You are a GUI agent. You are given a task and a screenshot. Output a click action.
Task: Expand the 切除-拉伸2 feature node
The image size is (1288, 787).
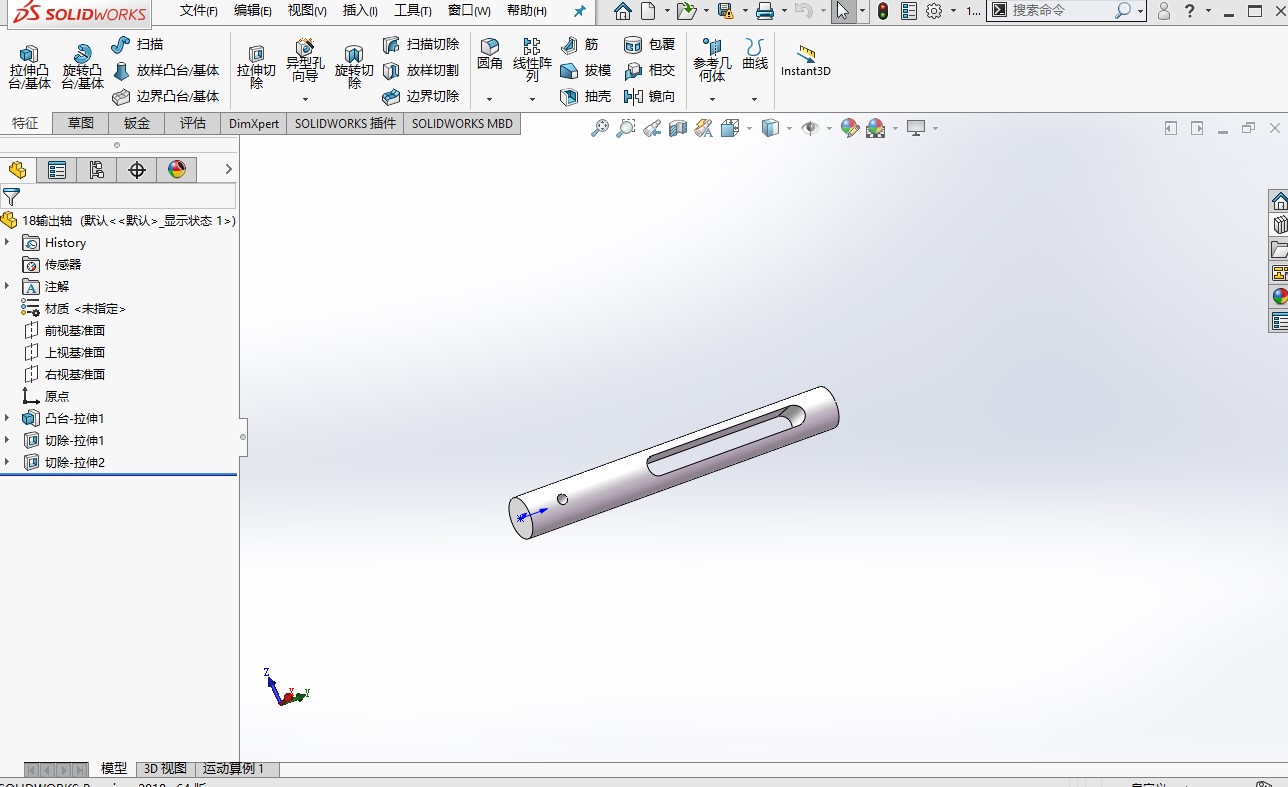pyautogui.click(x=7, y=462)
